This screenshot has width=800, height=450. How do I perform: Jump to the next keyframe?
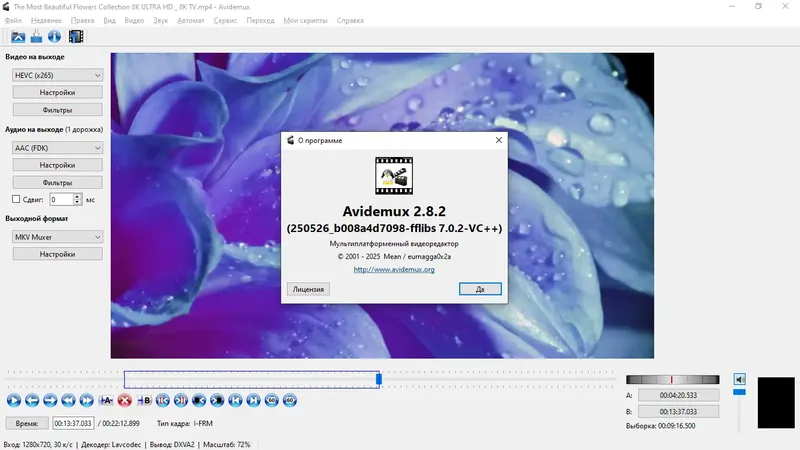coord(86,401)
